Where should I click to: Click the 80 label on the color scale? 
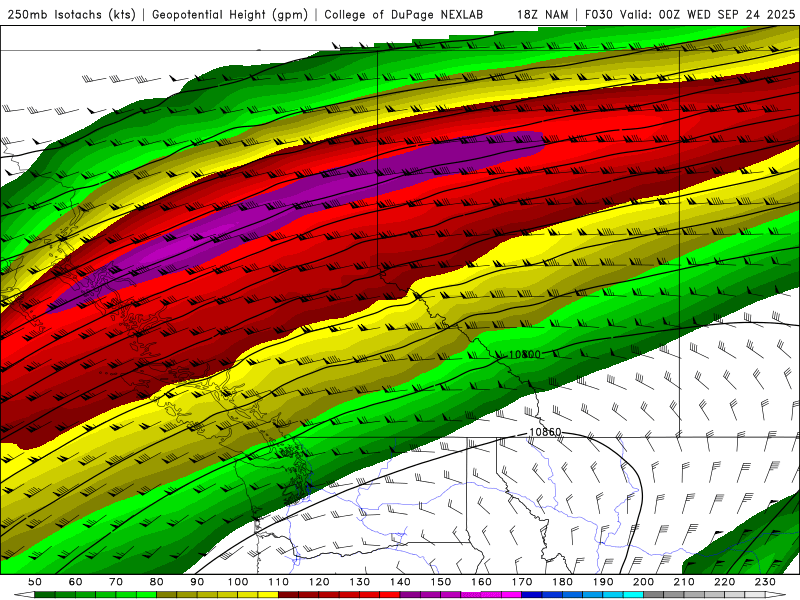pyautogui.click(x=157, y=582)
